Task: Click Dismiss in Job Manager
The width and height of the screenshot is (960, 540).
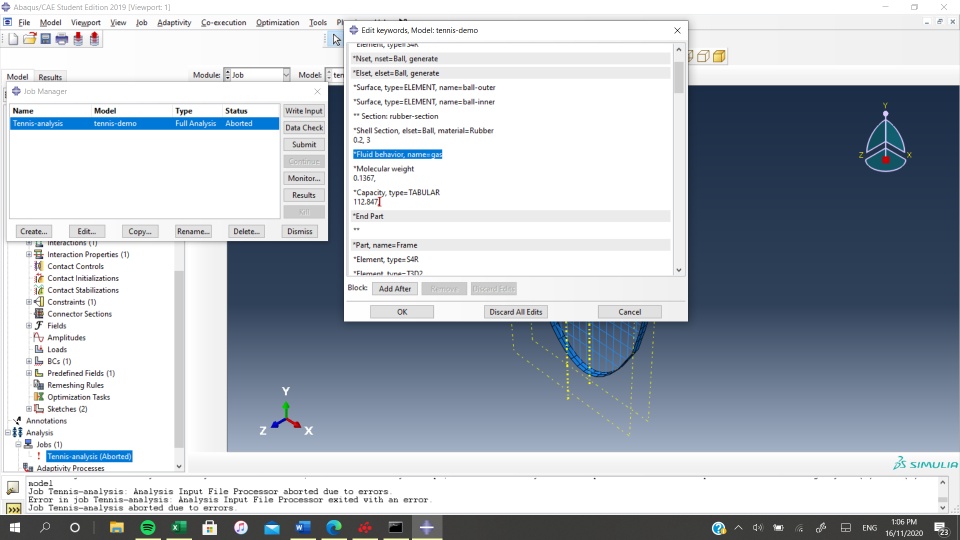Action: point(300,231)
